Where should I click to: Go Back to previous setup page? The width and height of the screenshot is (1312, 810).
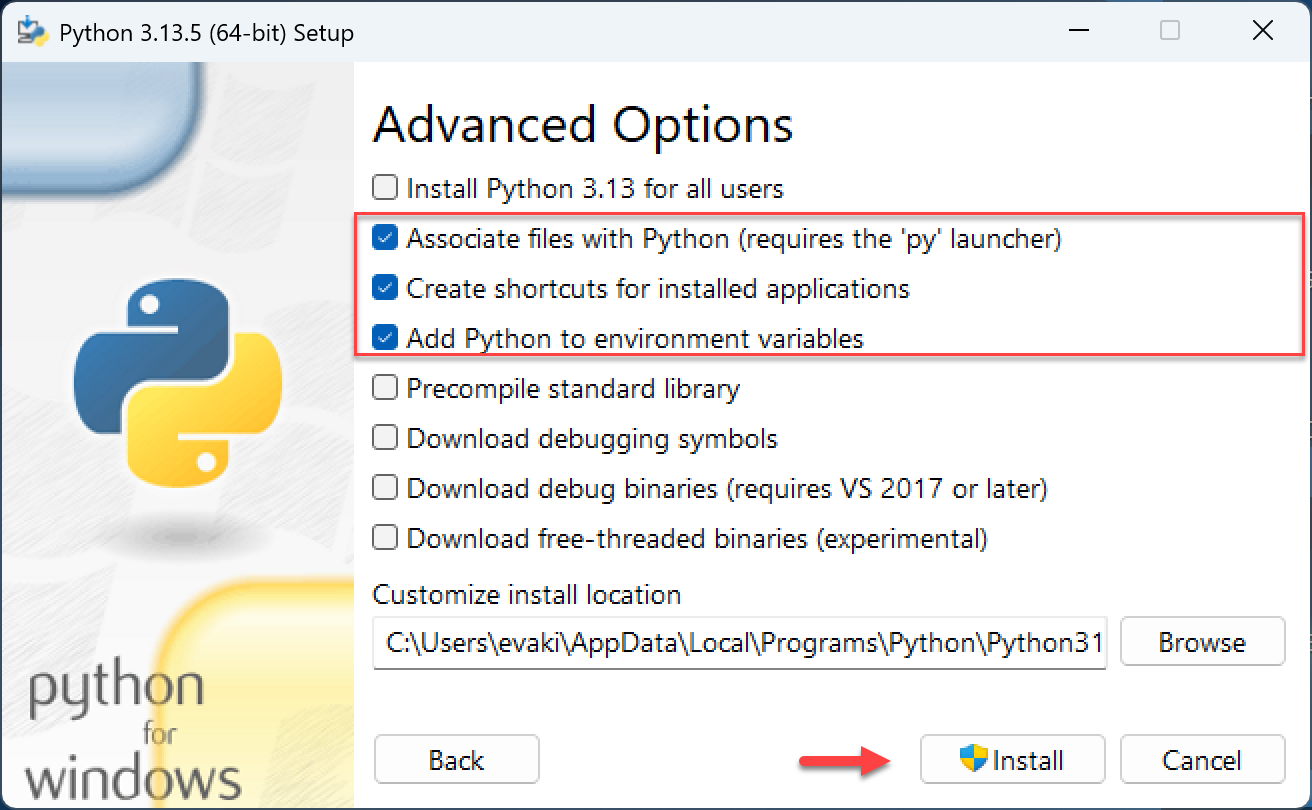pos(457,760)
